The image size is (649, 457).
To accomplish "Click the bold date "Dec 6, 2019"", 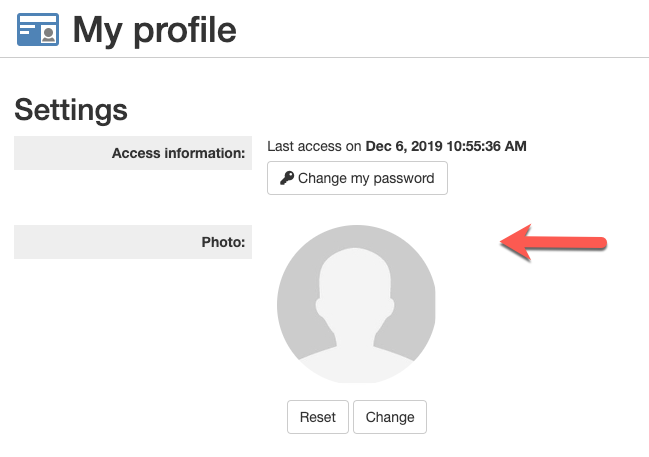I will [405, 146].
